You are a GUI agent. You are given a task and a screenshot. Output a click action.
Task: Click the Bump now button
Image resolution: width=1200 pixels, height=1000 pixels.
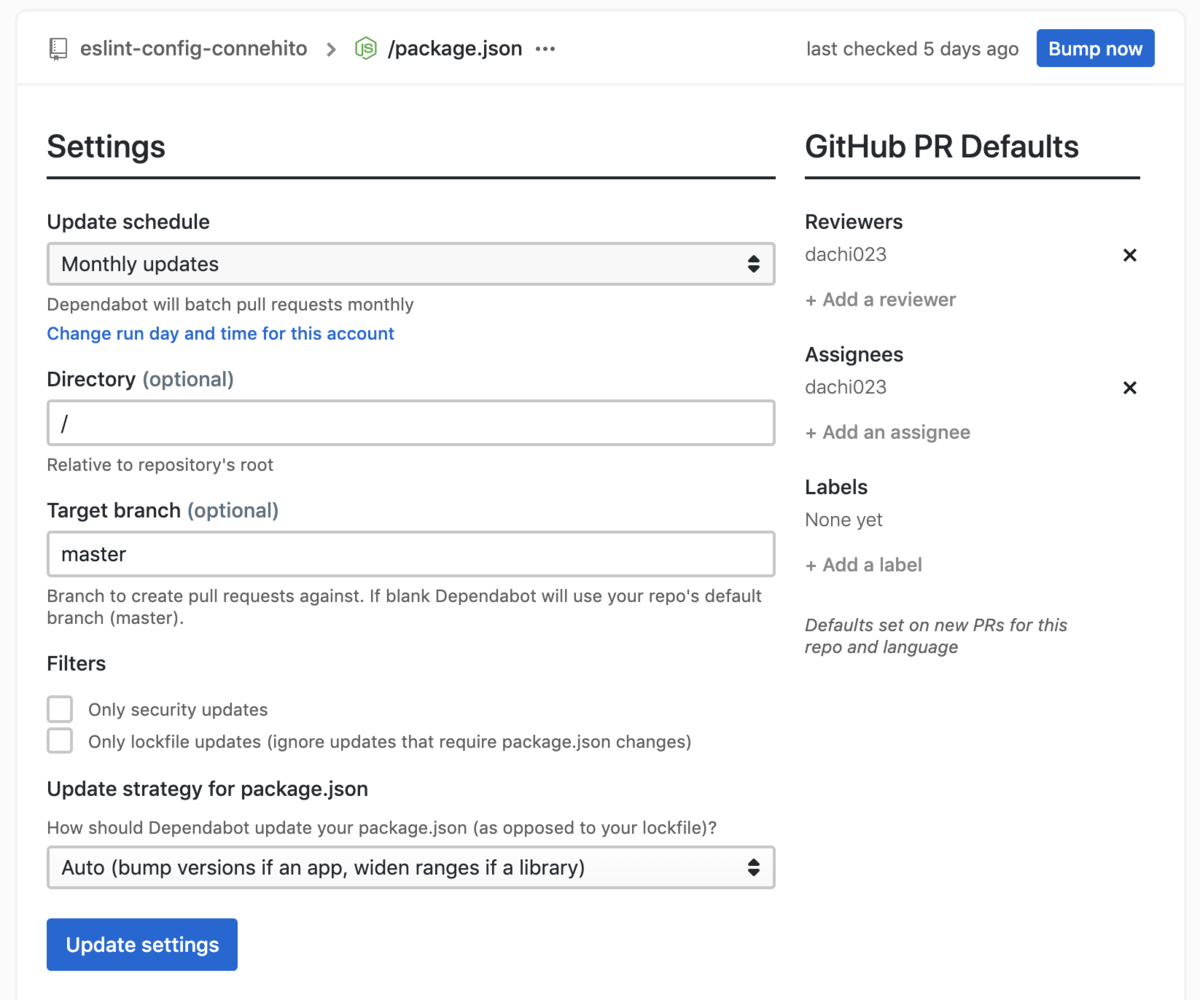click(x=1095, y=49)
